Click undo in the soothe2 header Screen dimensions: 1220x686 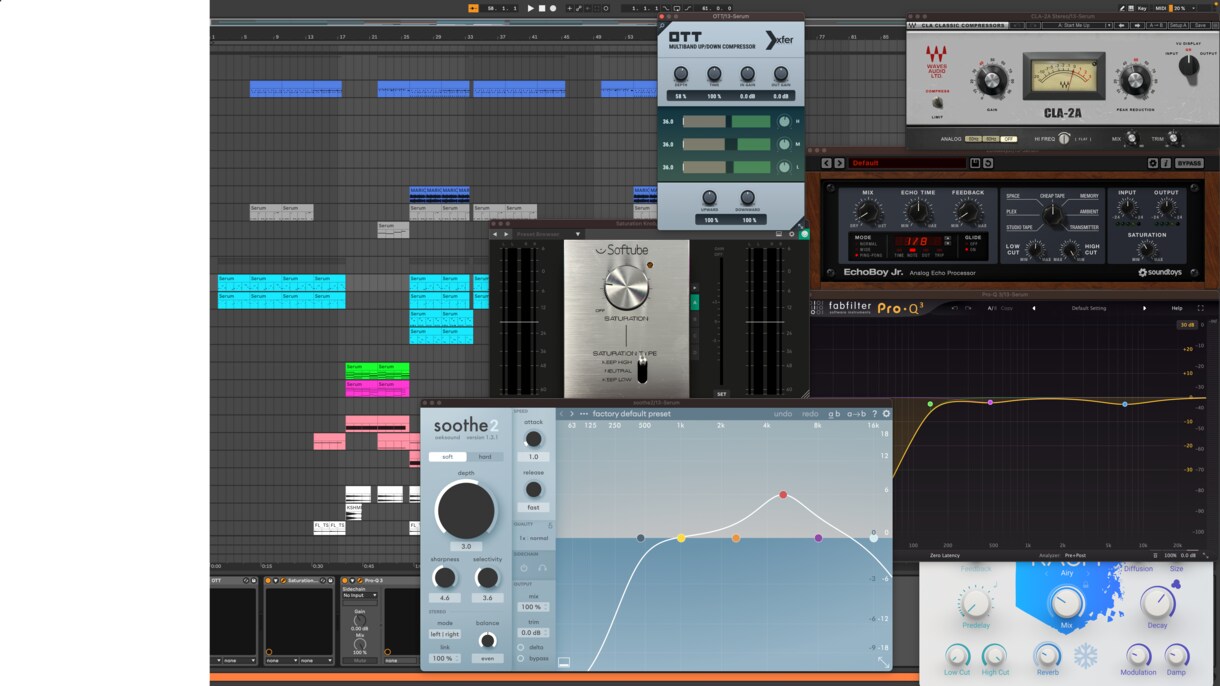pyautogui.click(x=783, y=414)
